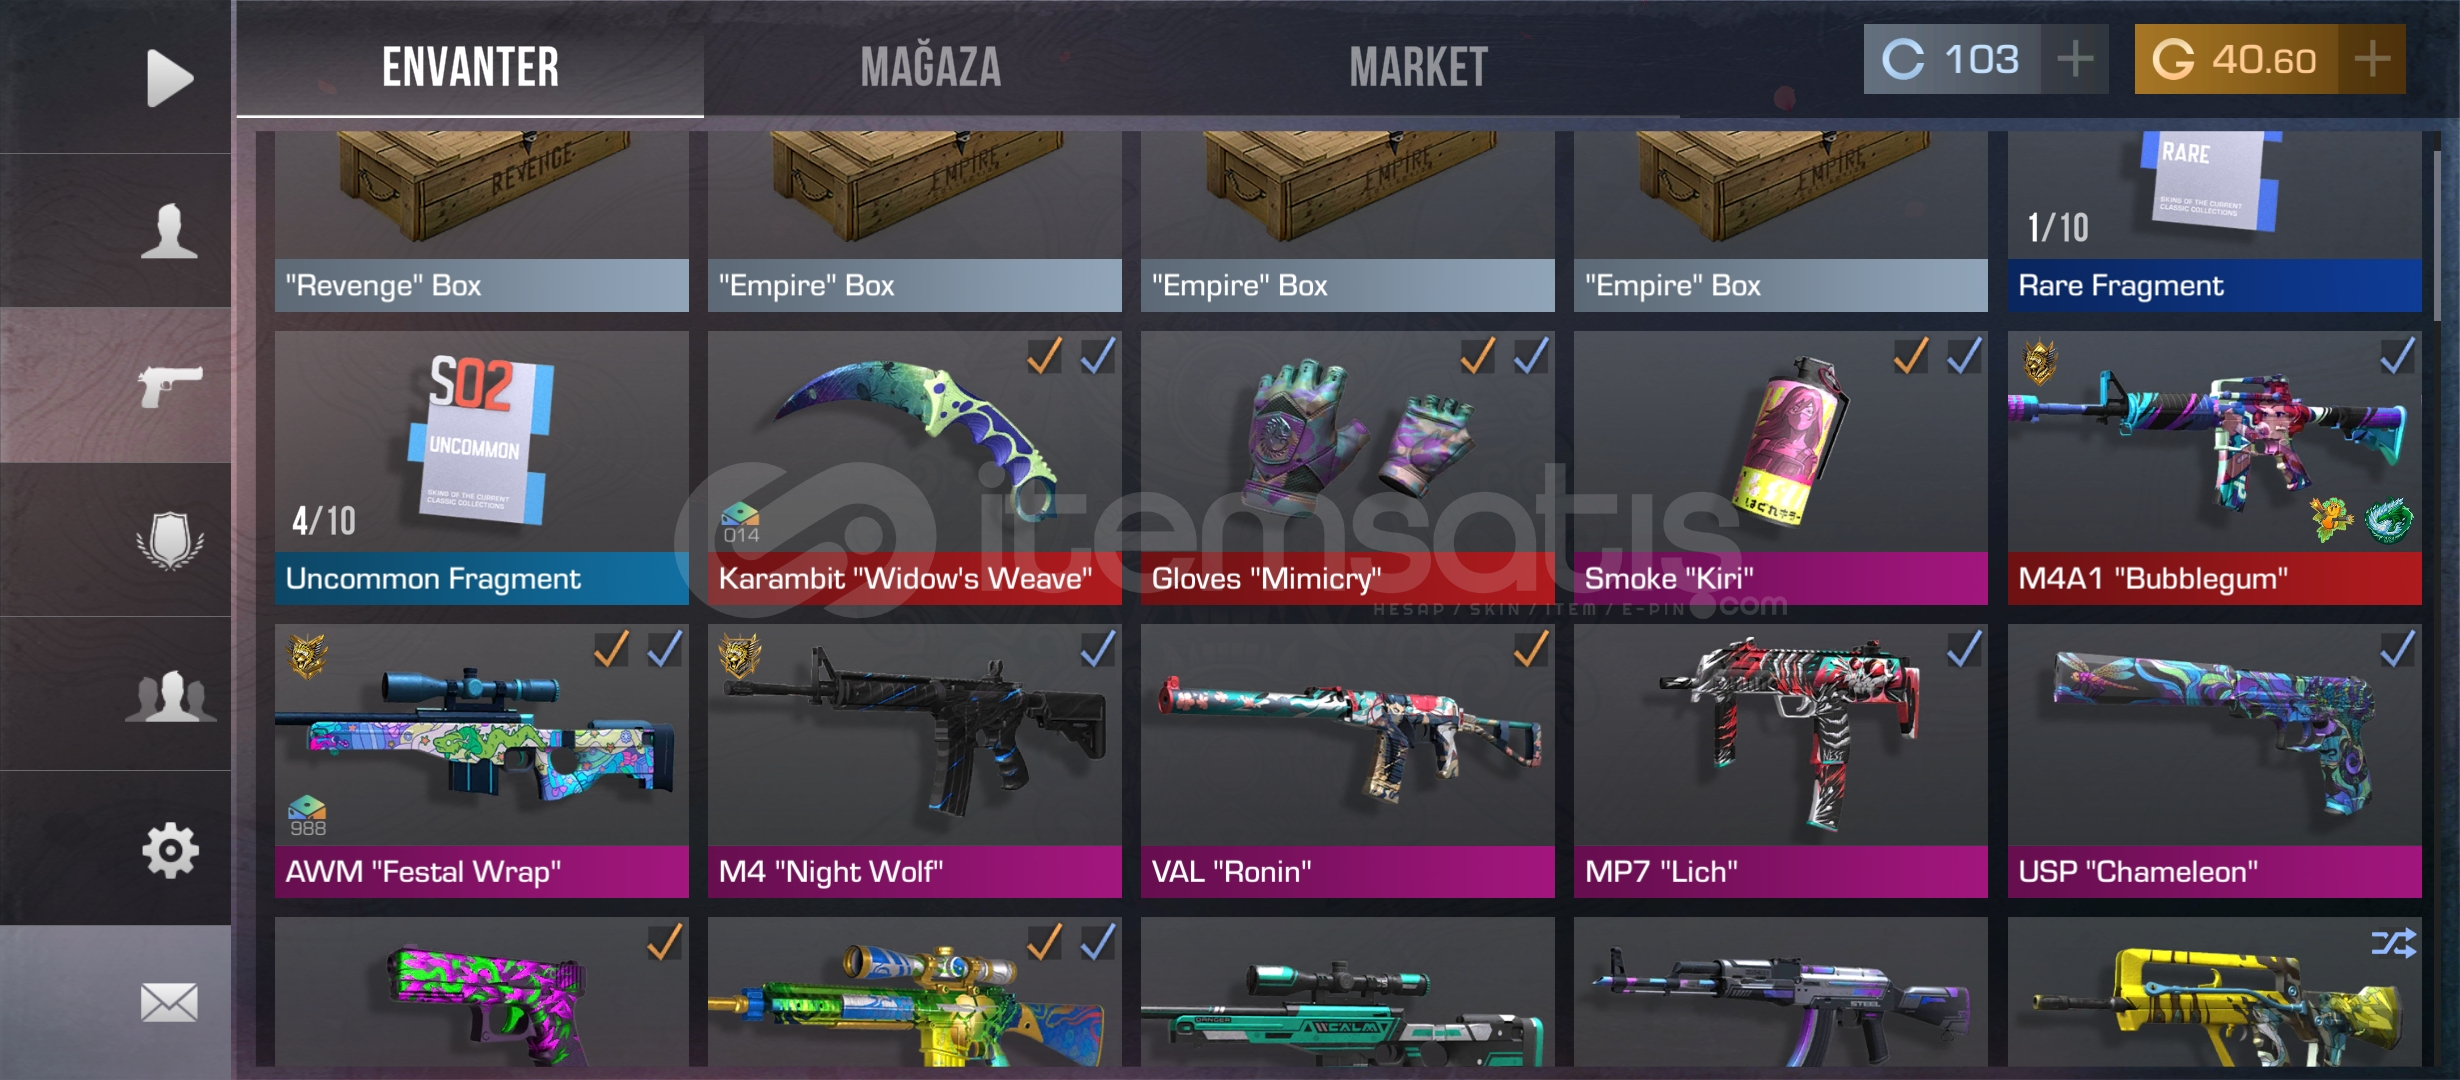
Task: Toggle orange checkmark on Karambit Widow's Weave
Action: pos(1044,356)
